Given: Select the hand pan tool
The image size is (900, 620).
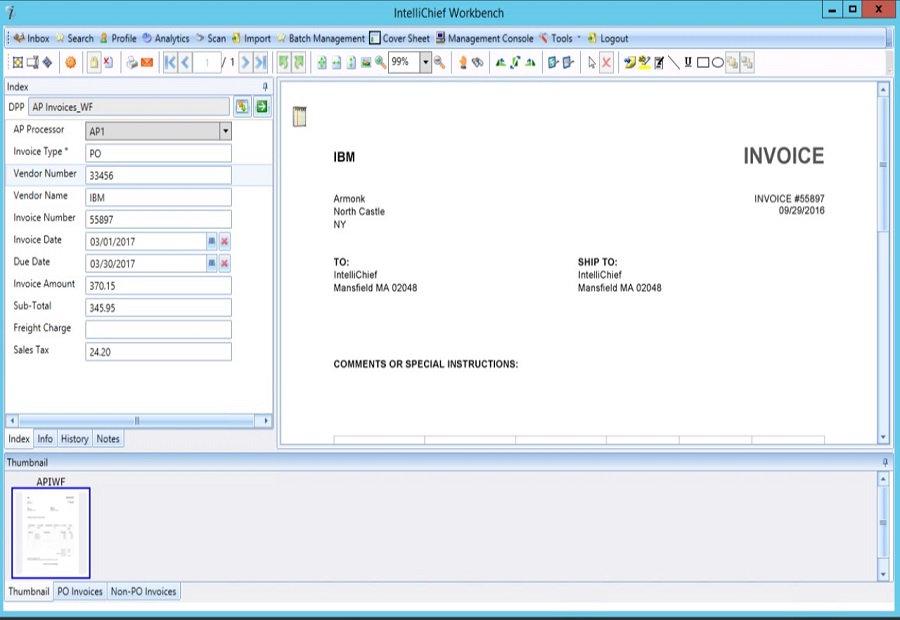Looking at the screenshot, I should click(463, 63).
